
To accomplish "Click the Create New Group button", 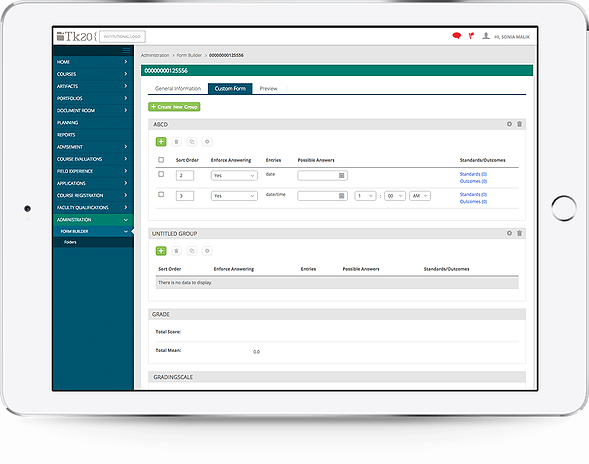I will (x=174, y=107).
